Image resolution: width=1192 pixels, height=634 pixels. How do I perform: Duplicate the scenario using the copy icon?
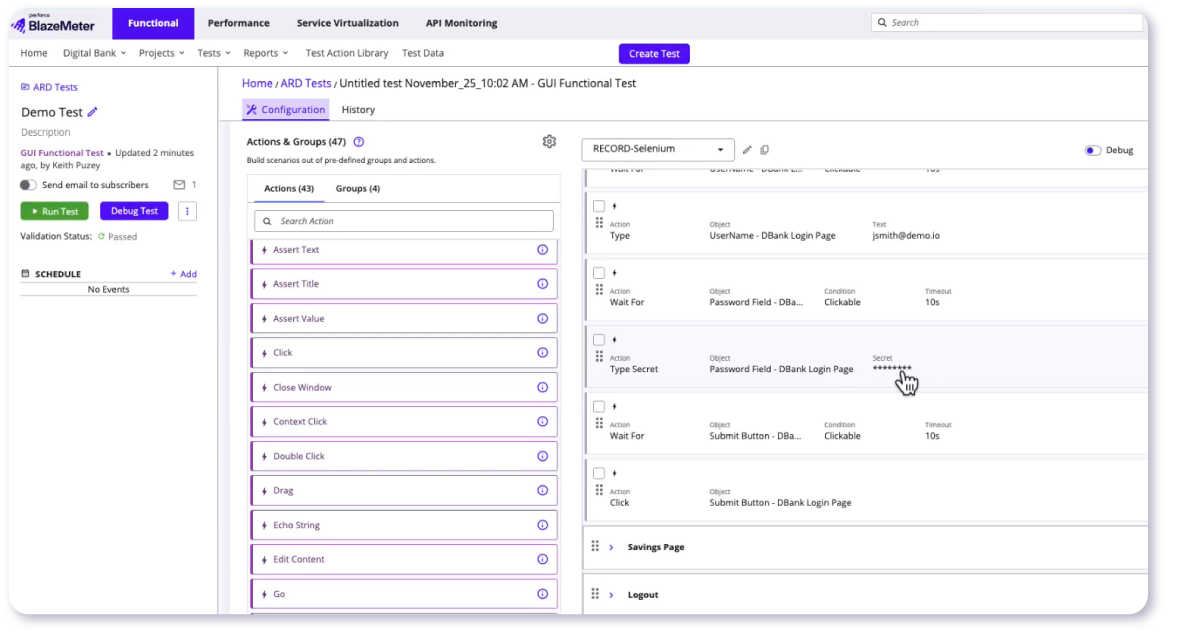coord(764,148)
